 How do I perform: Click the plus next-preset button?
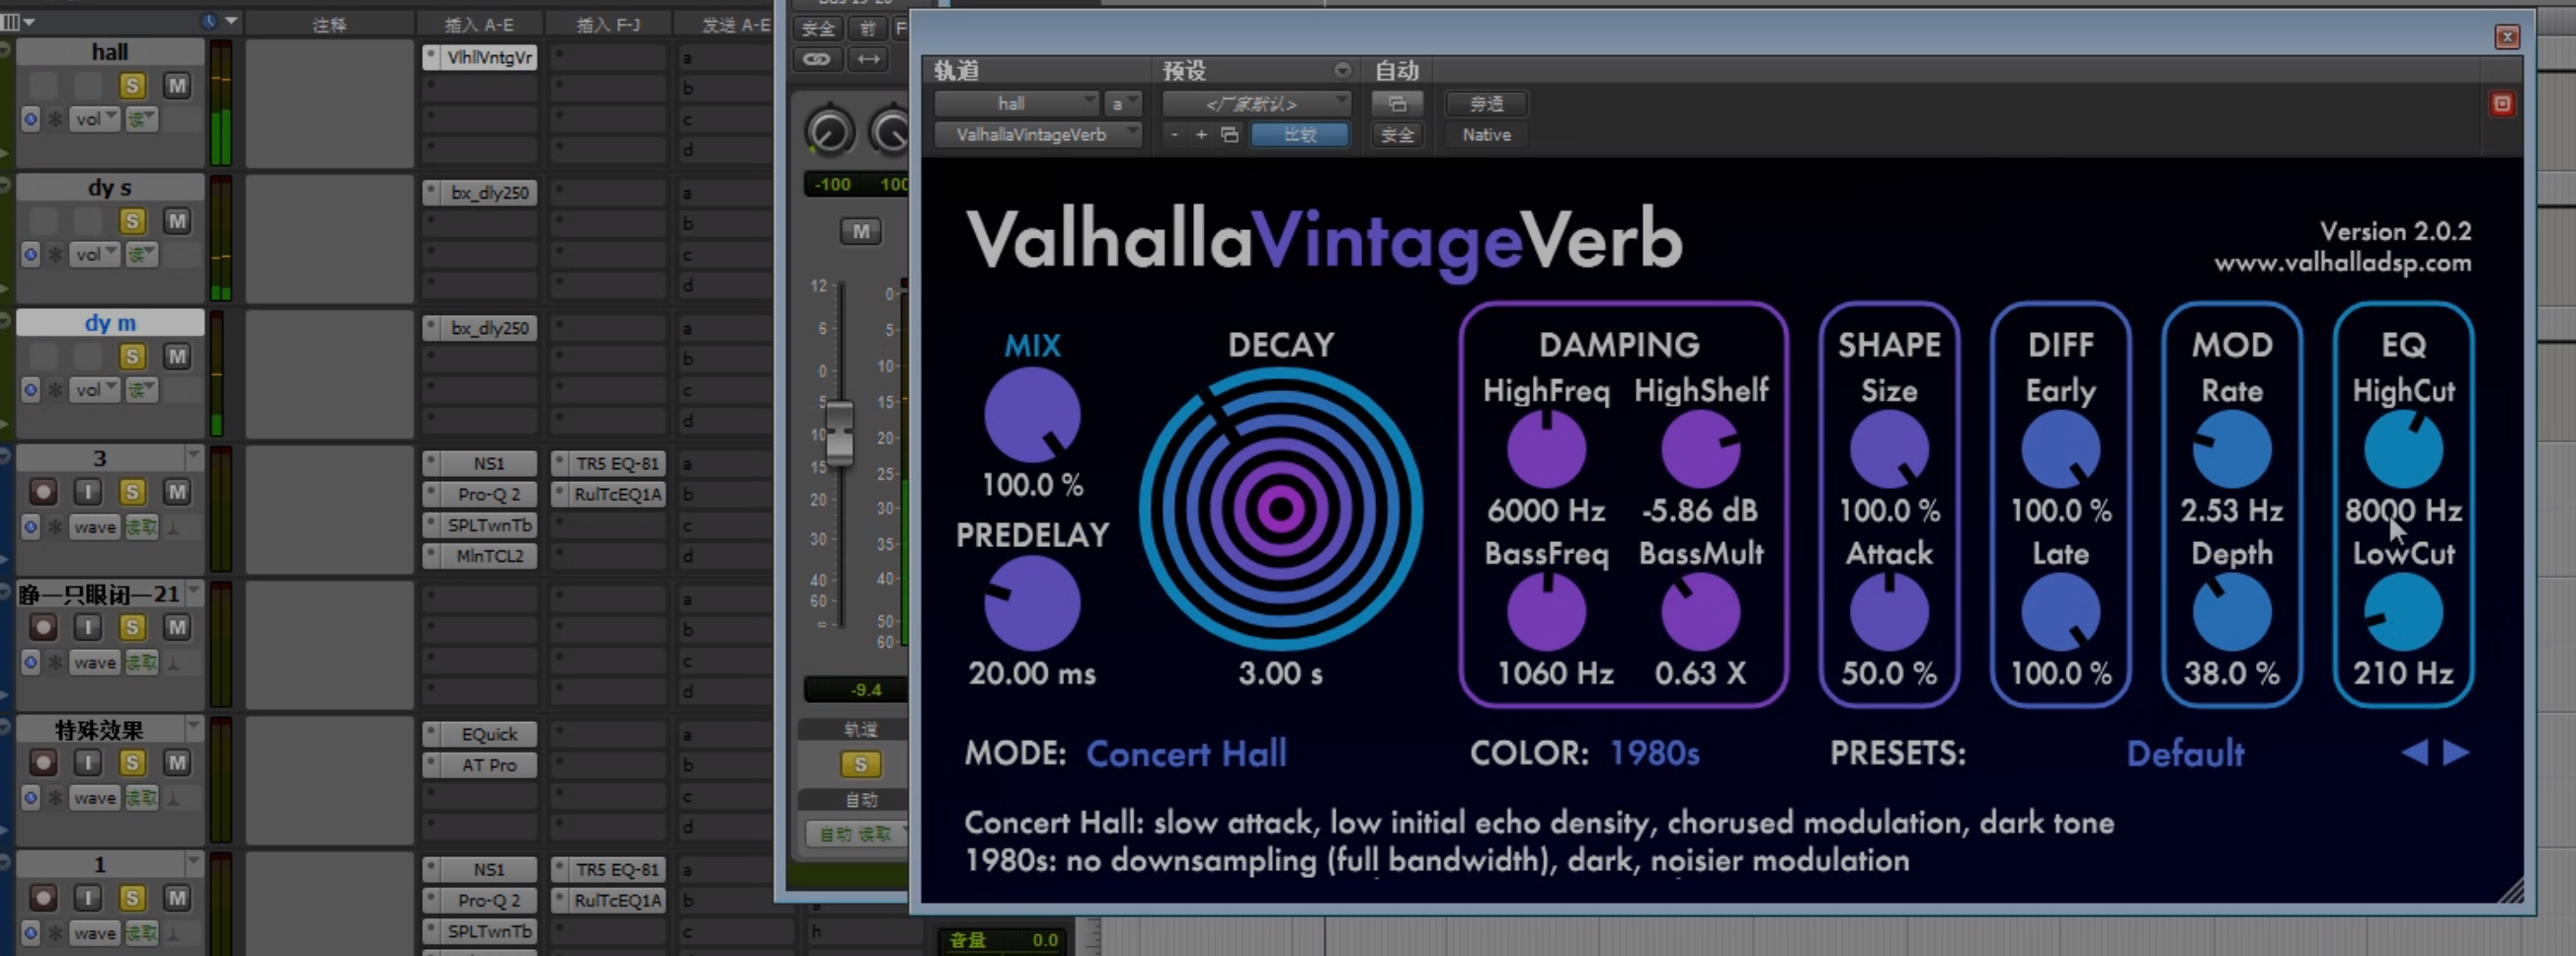(1201, 135)
